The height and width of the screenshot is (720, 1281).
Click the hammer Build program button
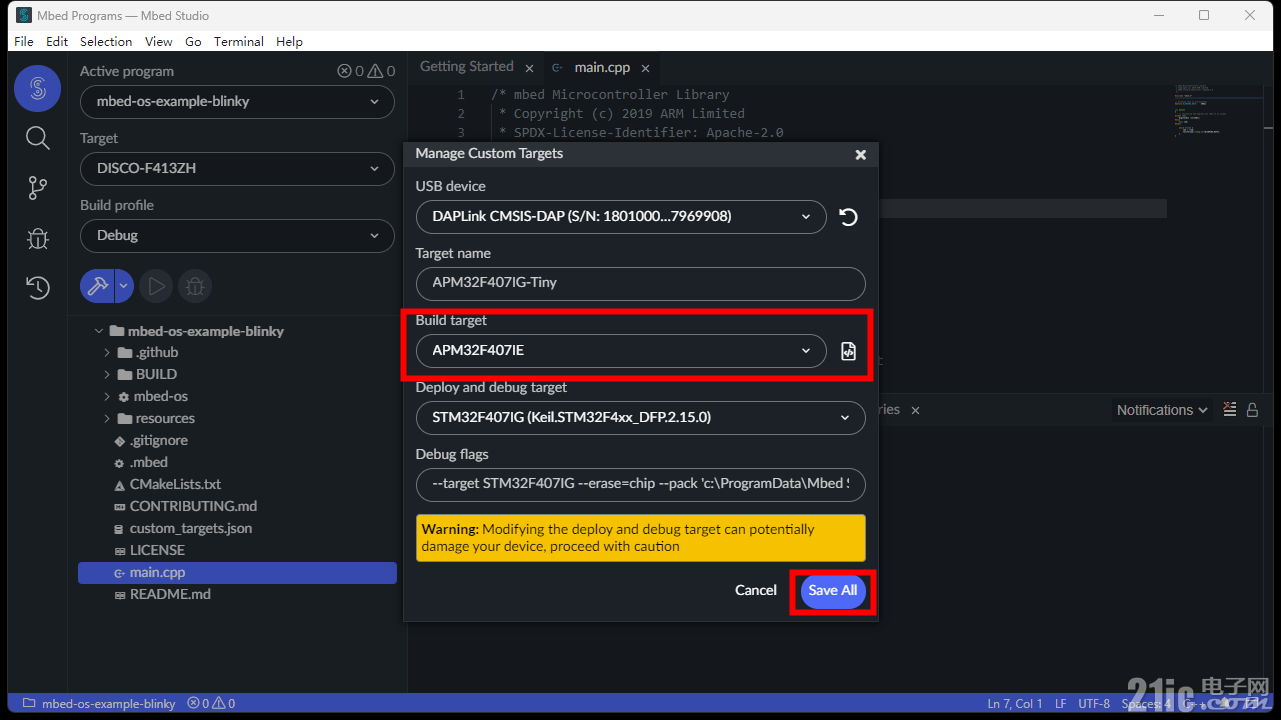pos(97,286)
